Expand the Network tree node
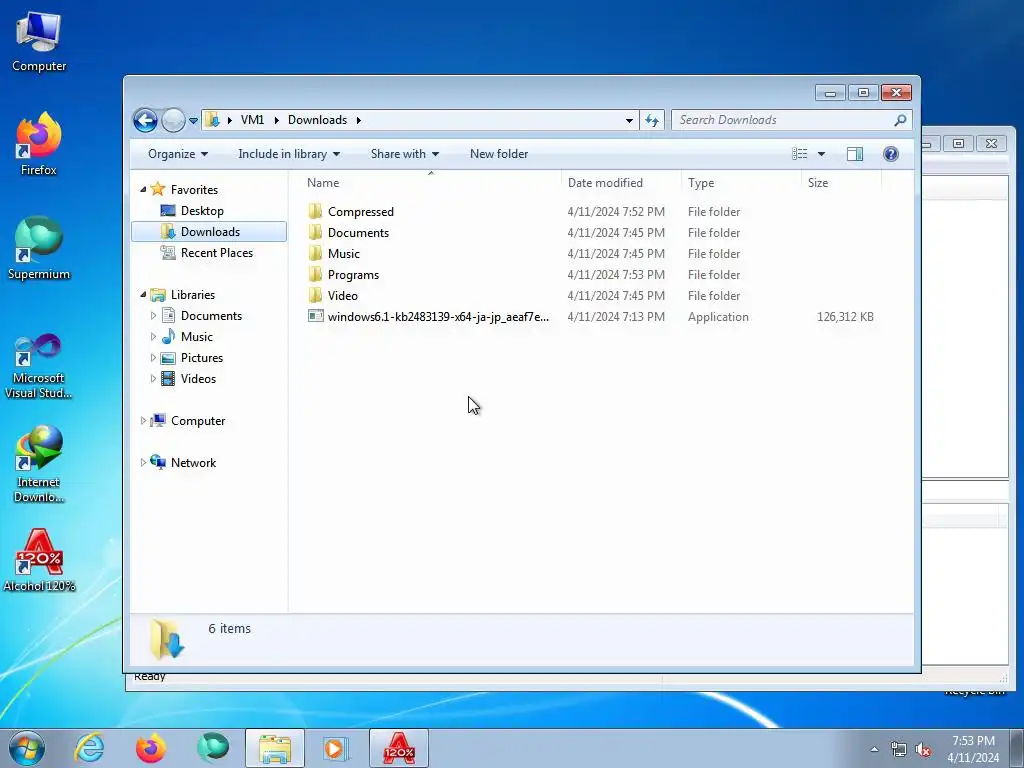The width and height of the screenshot is (1024, 768). 144,462
